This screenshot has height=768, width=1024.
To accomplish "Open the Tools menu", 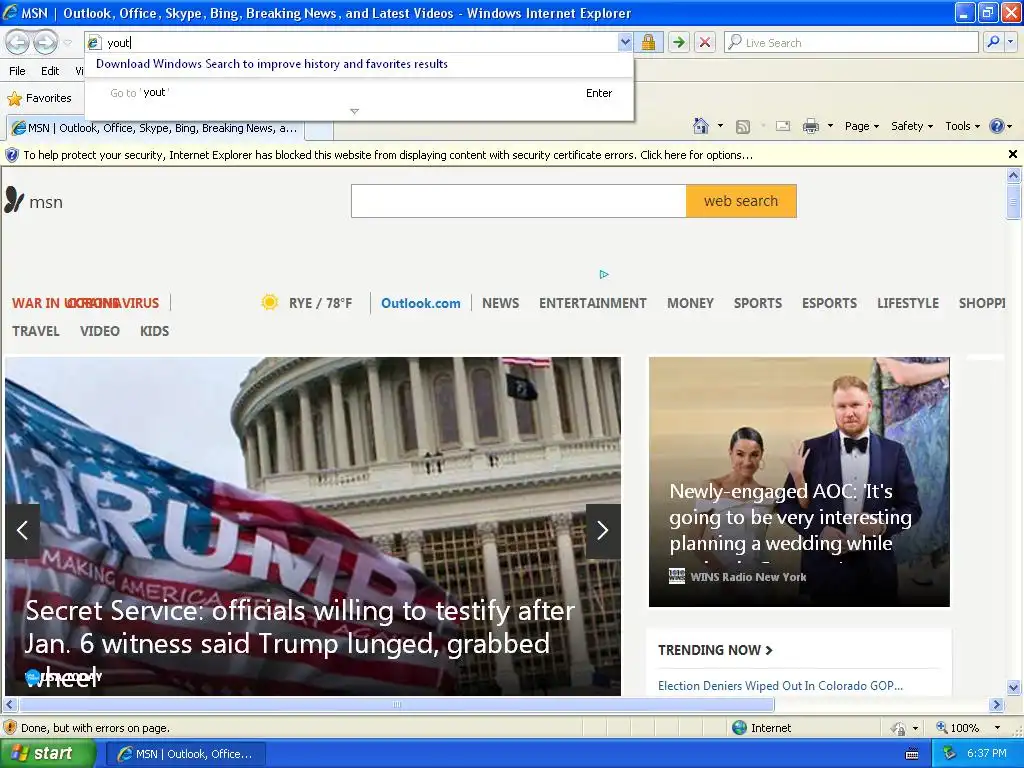I will [962, 126].
